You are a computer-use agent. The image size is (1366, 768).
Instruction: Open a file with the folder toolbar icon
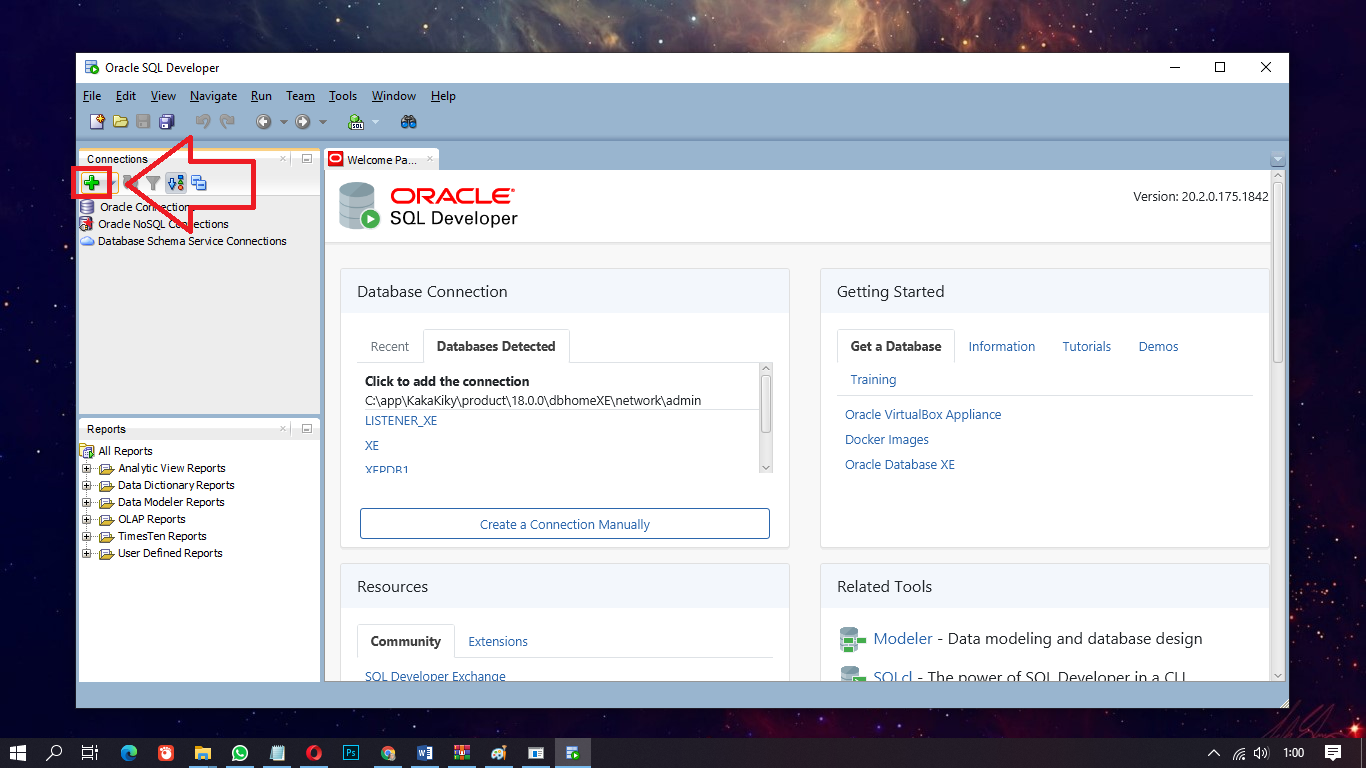coord(120,122)
